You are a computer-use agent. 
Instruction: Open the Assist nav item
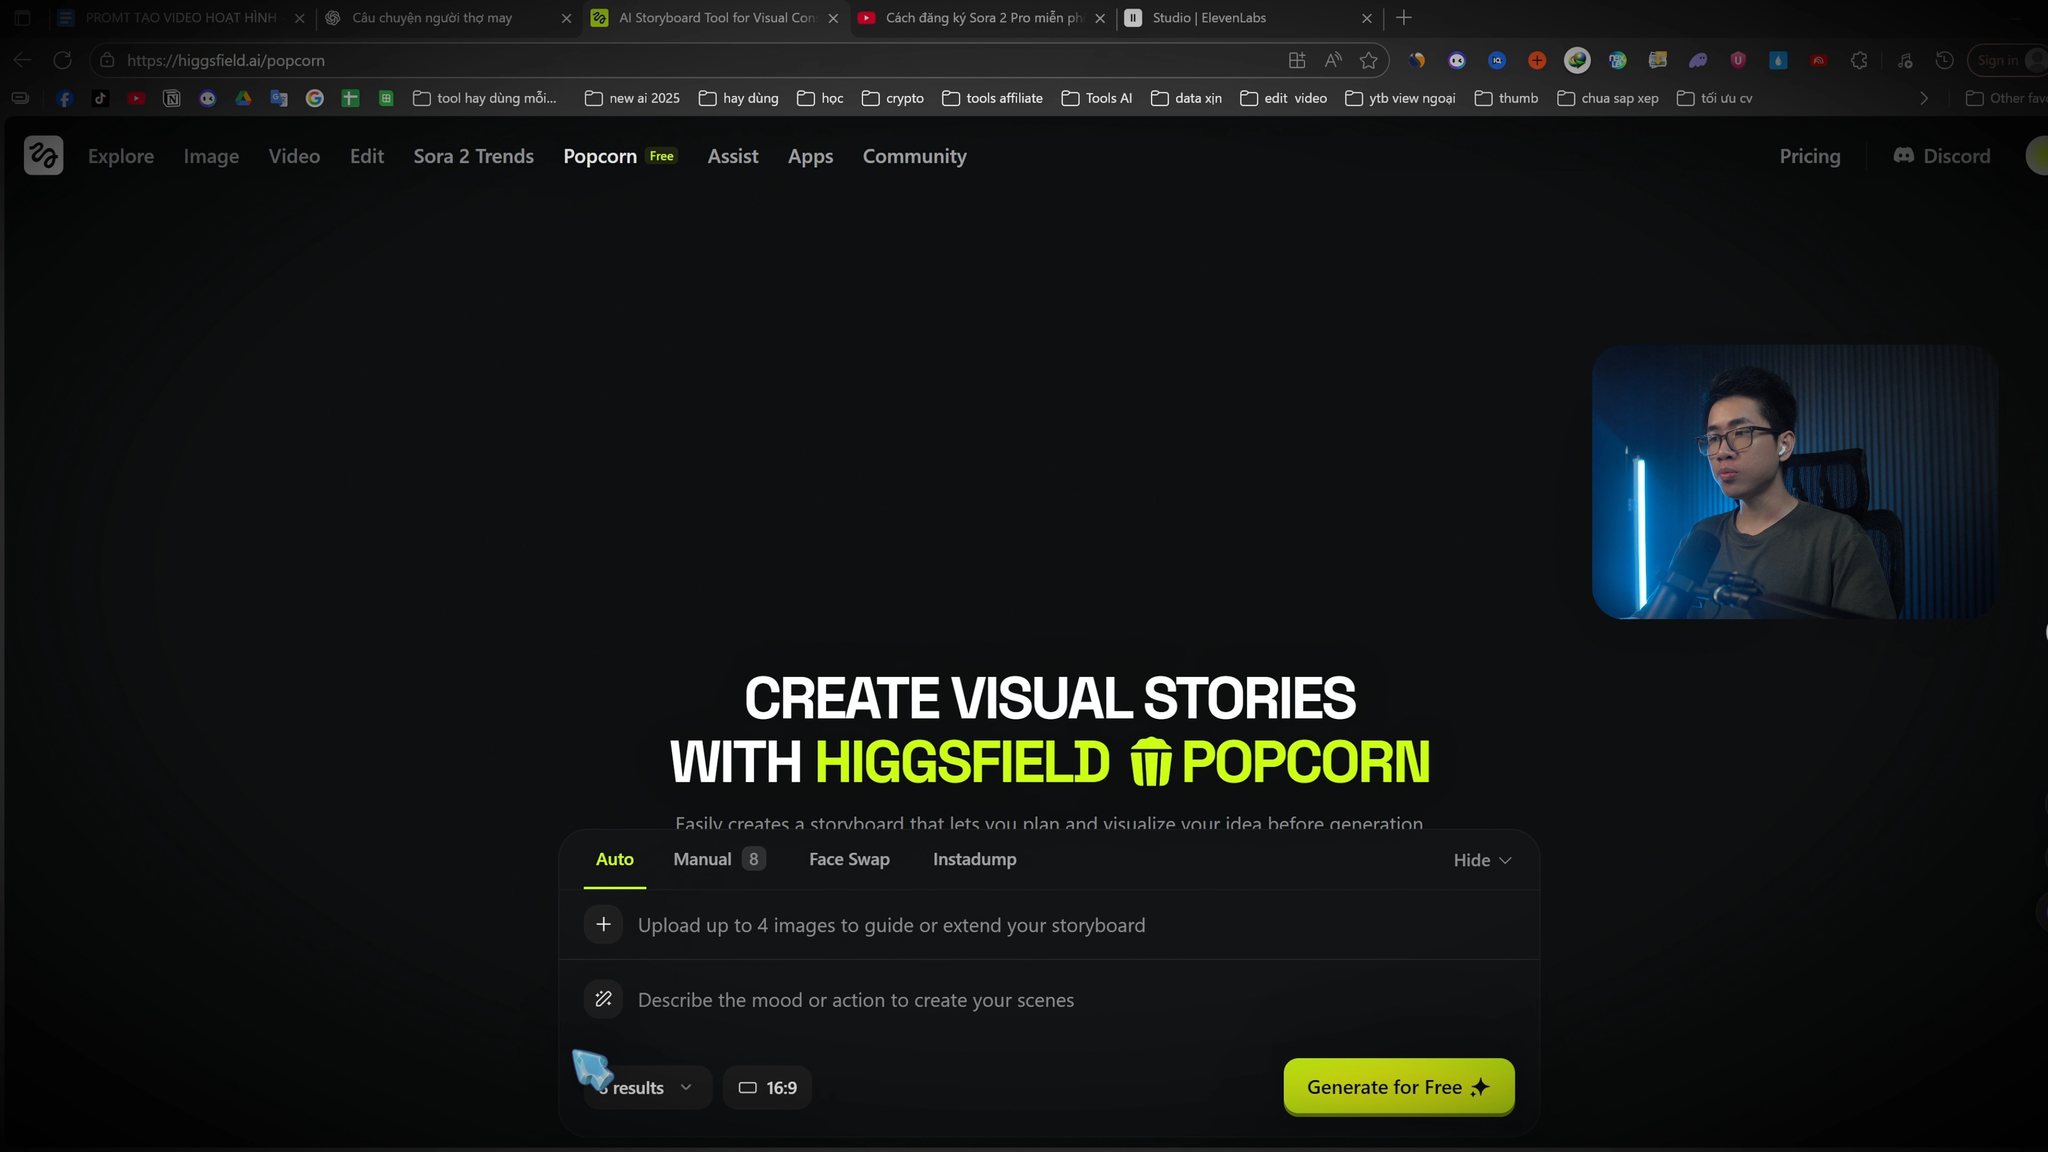[733, 156]
